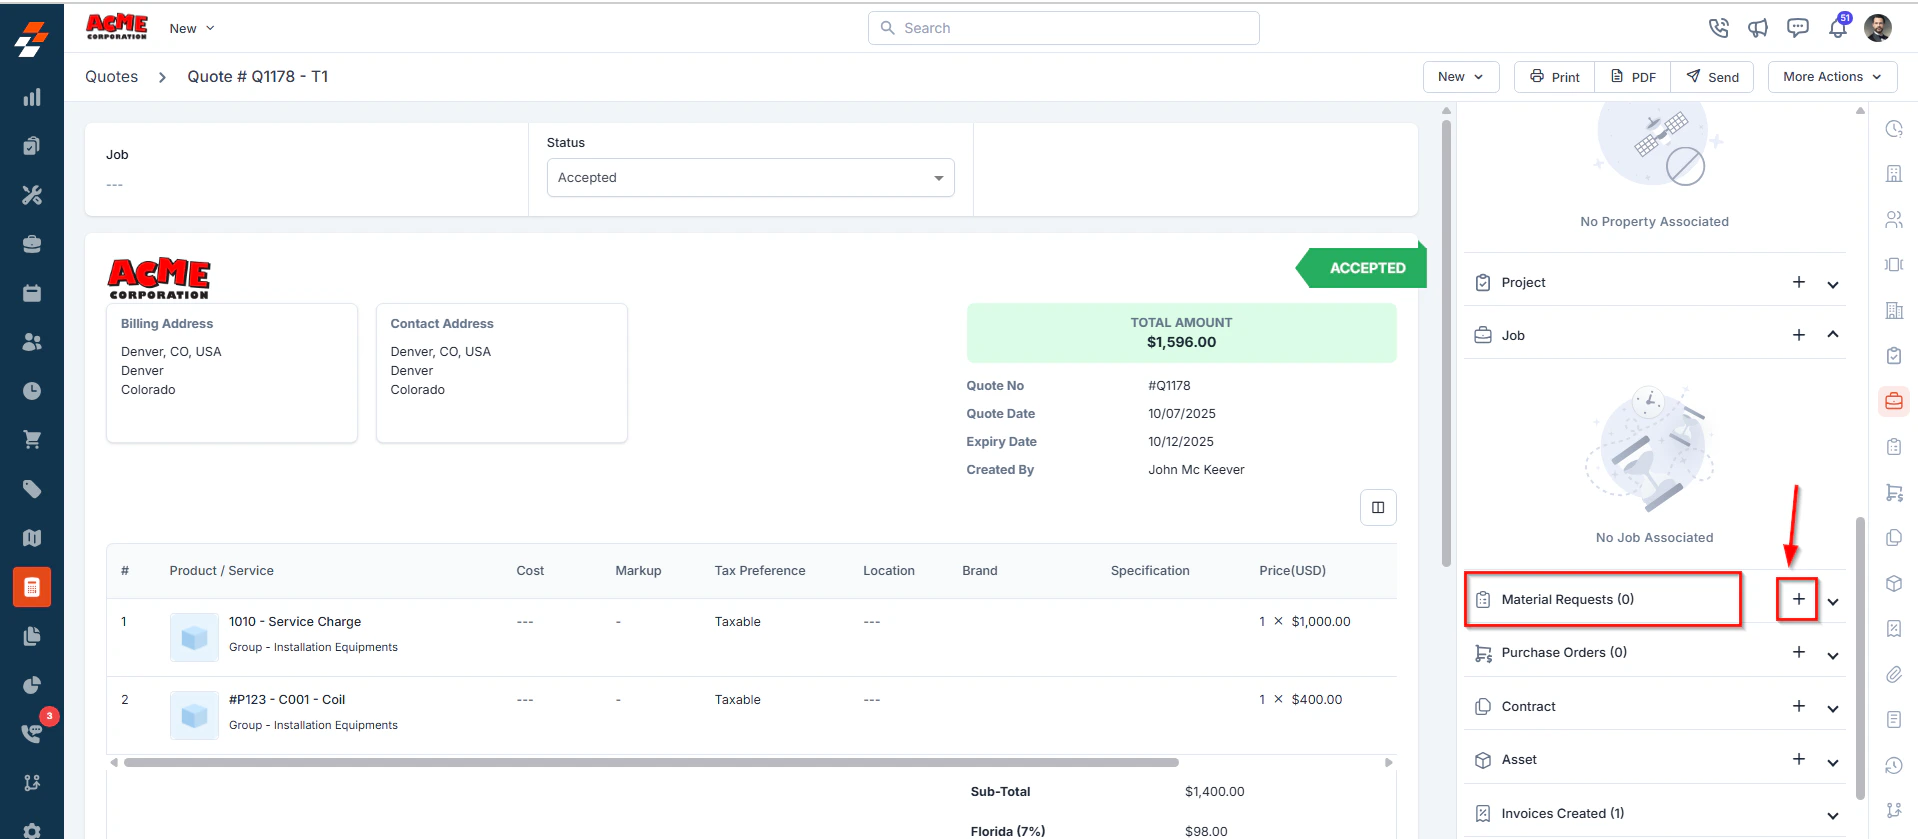Open the wrench and tools sidebar icon
Viewport: 1918px width, 839px height.
tap(32, 195)
